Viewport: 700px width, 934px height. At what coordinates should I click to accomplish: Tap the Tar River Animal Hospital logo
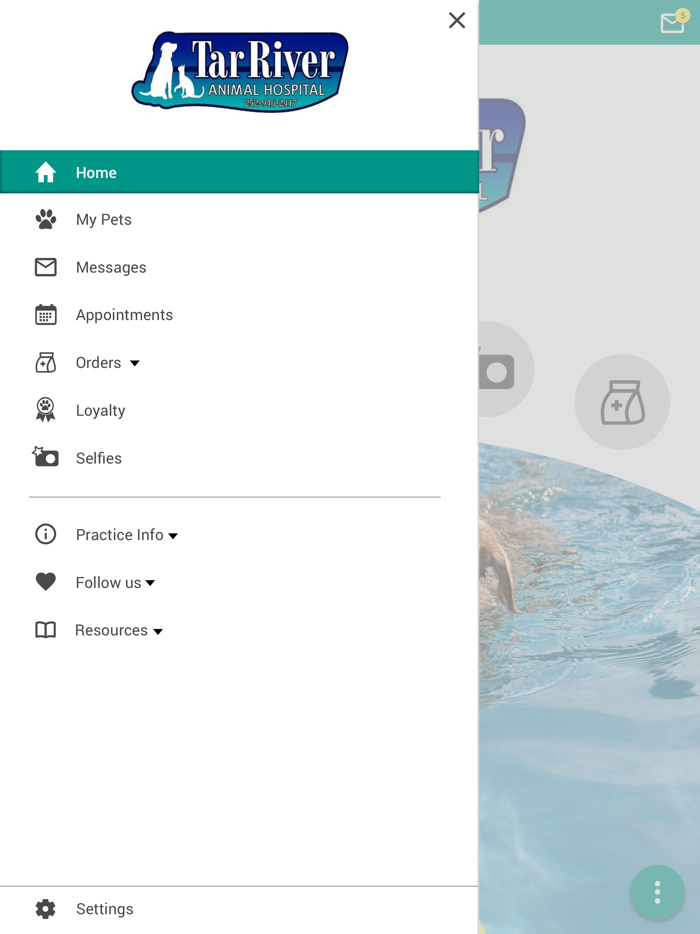click(x=240, y=71)
